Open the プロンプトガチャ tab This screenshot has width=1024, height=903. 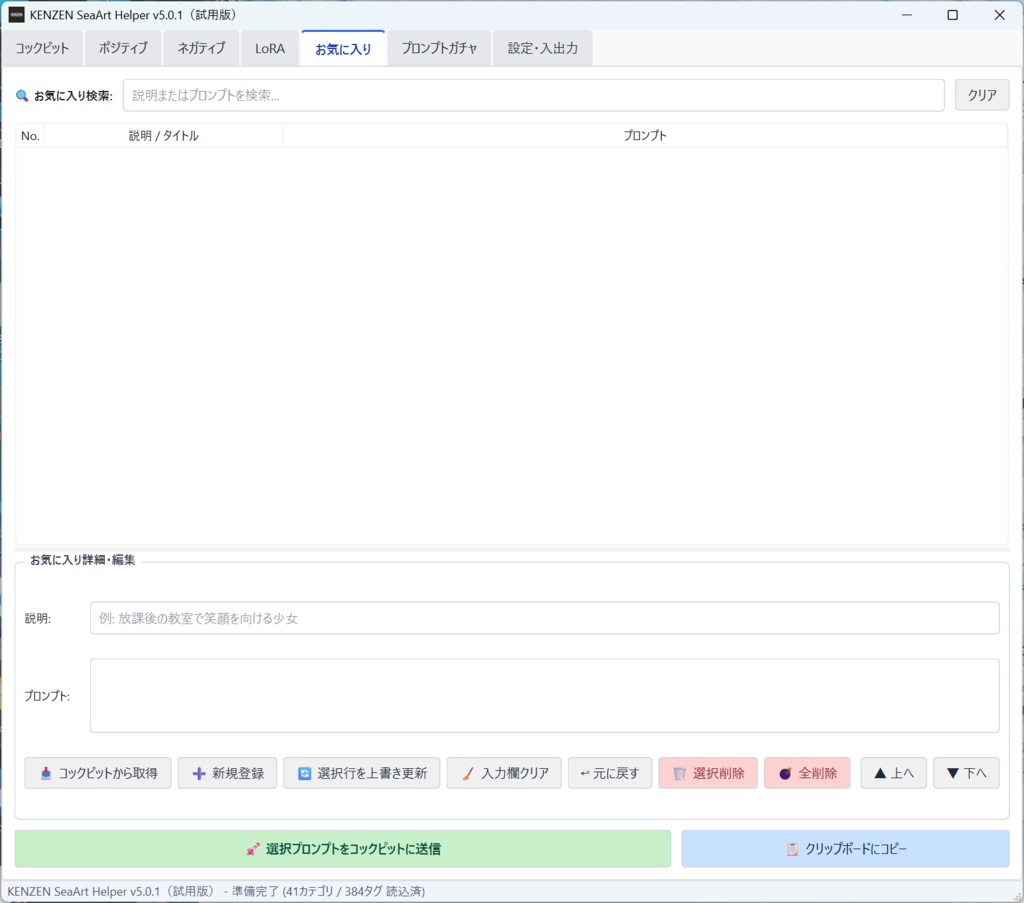tap(440, 48)
